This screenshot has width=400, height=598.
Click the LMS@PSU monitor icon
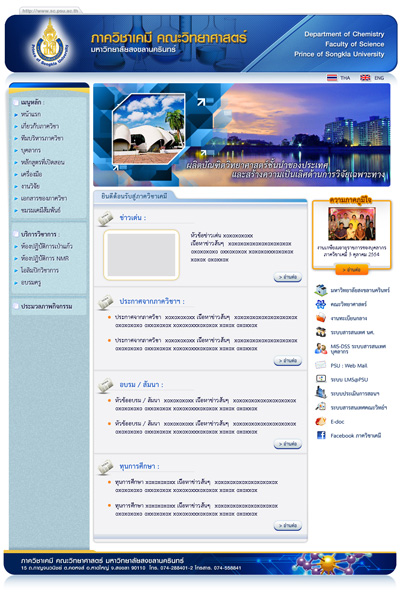pyautogui.click(x=321, y=379)
